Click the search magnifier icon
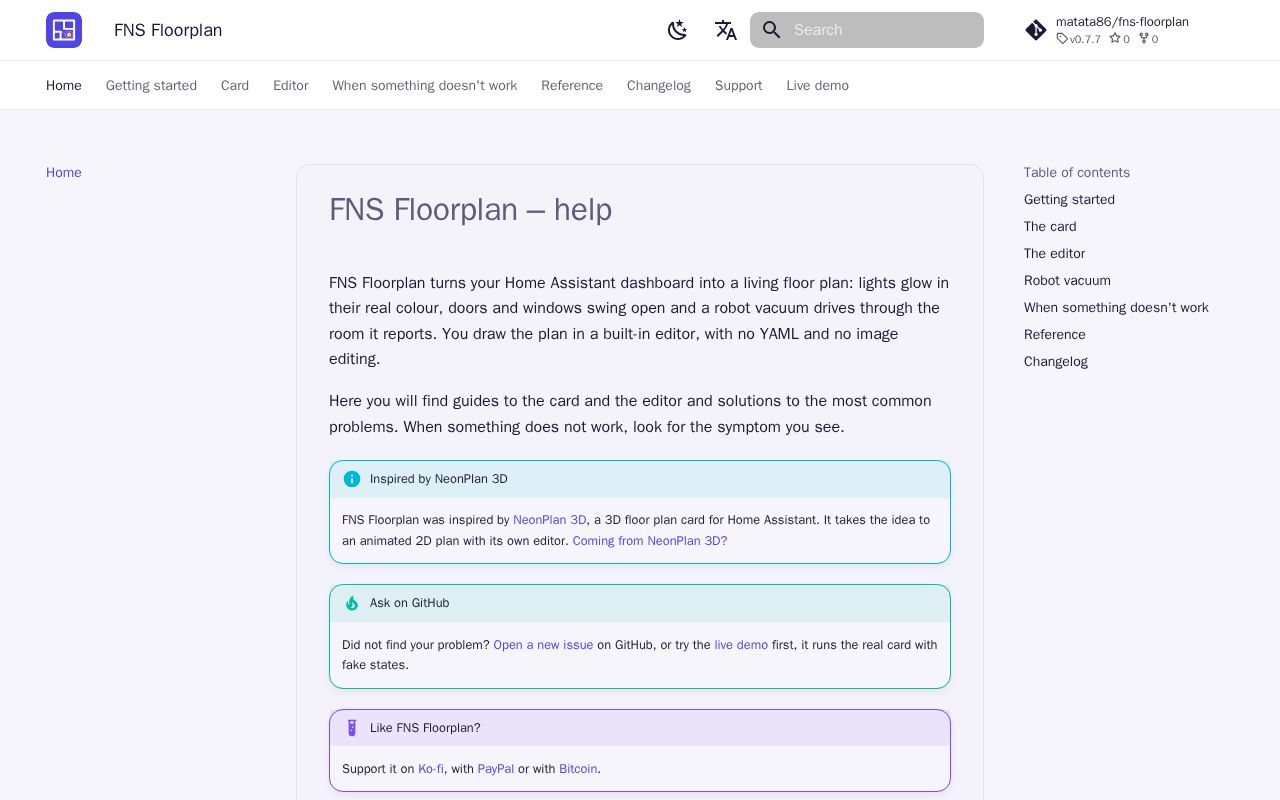The height and width of the screenshot is (800, 1280). pyautogui.click(x=771, y=30)
